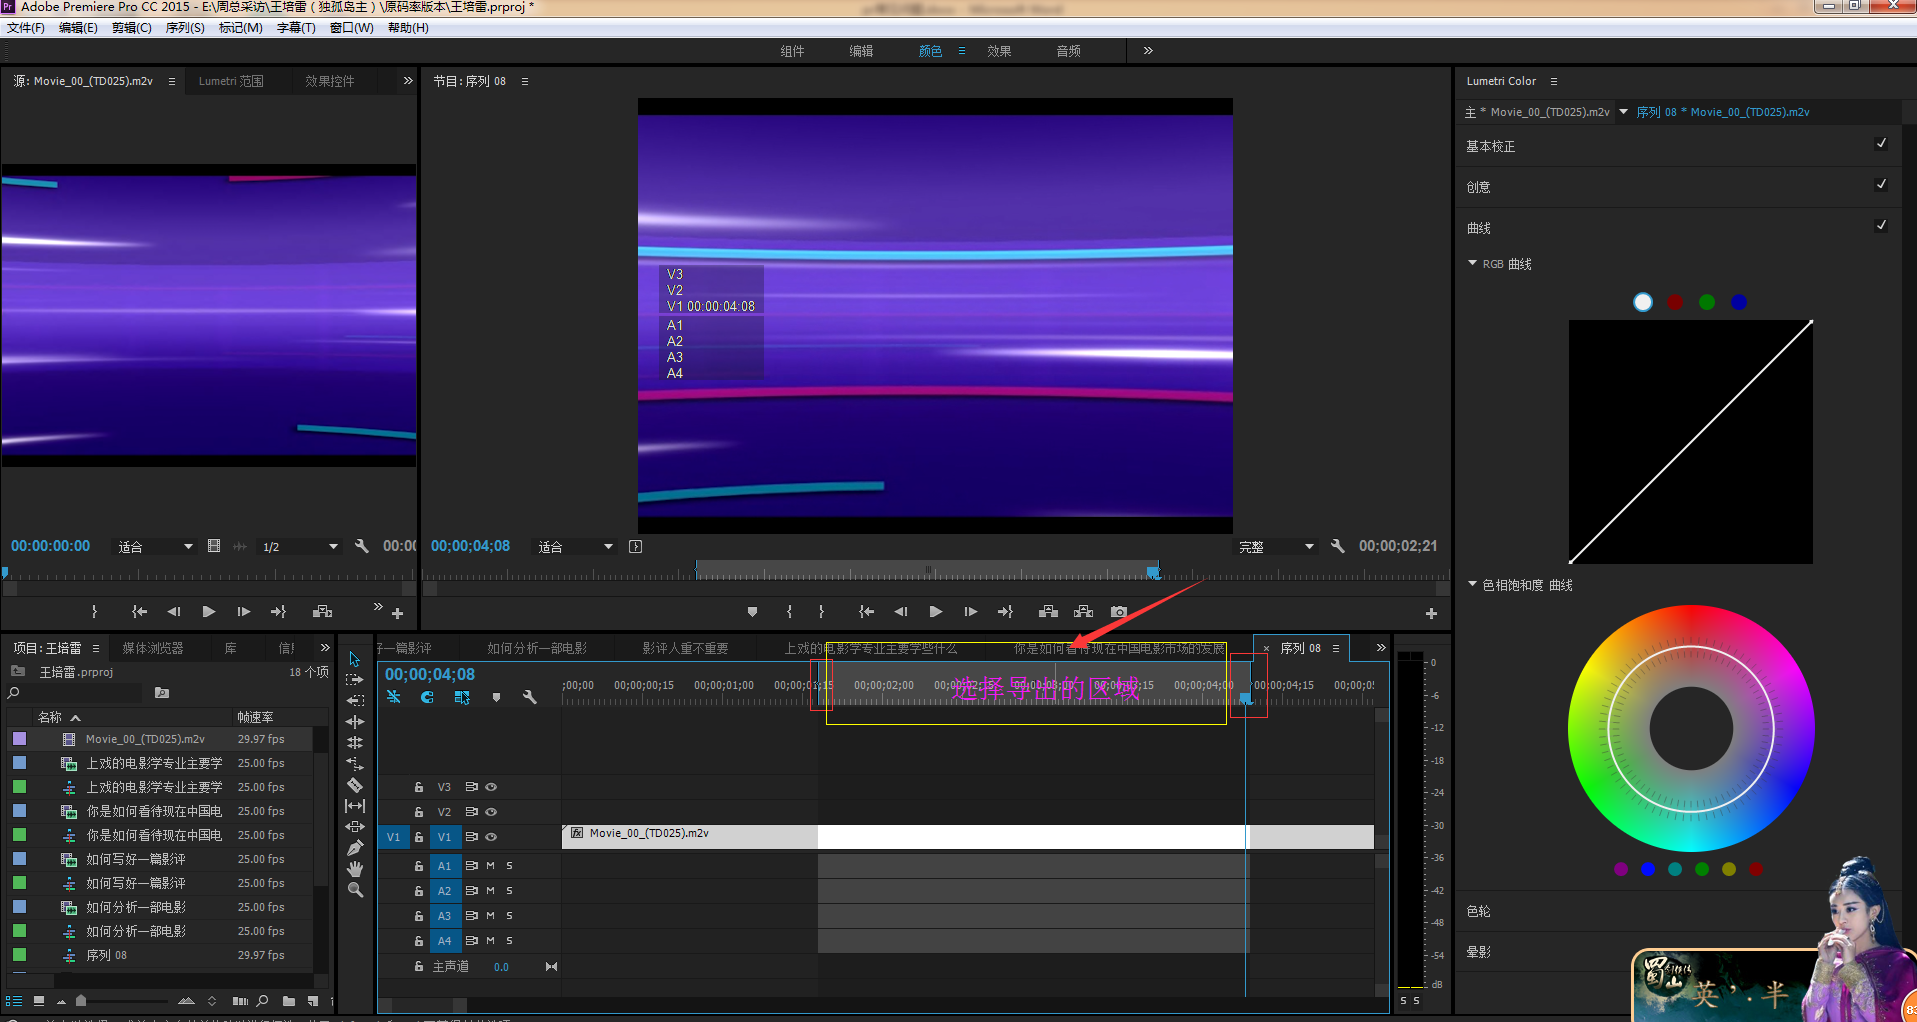The width and height of the screenshot is (1917, 1022).
Task: Collapse the RGB 曲线 section
Action: [1472, 264]
